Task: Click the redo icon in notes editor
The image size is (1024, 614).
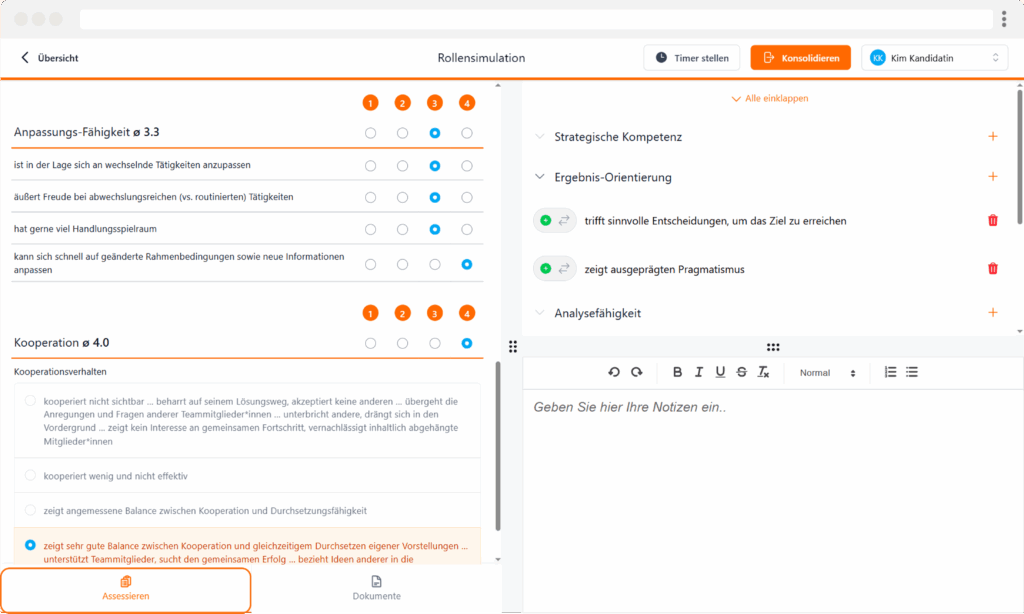Action: point(637,372)
